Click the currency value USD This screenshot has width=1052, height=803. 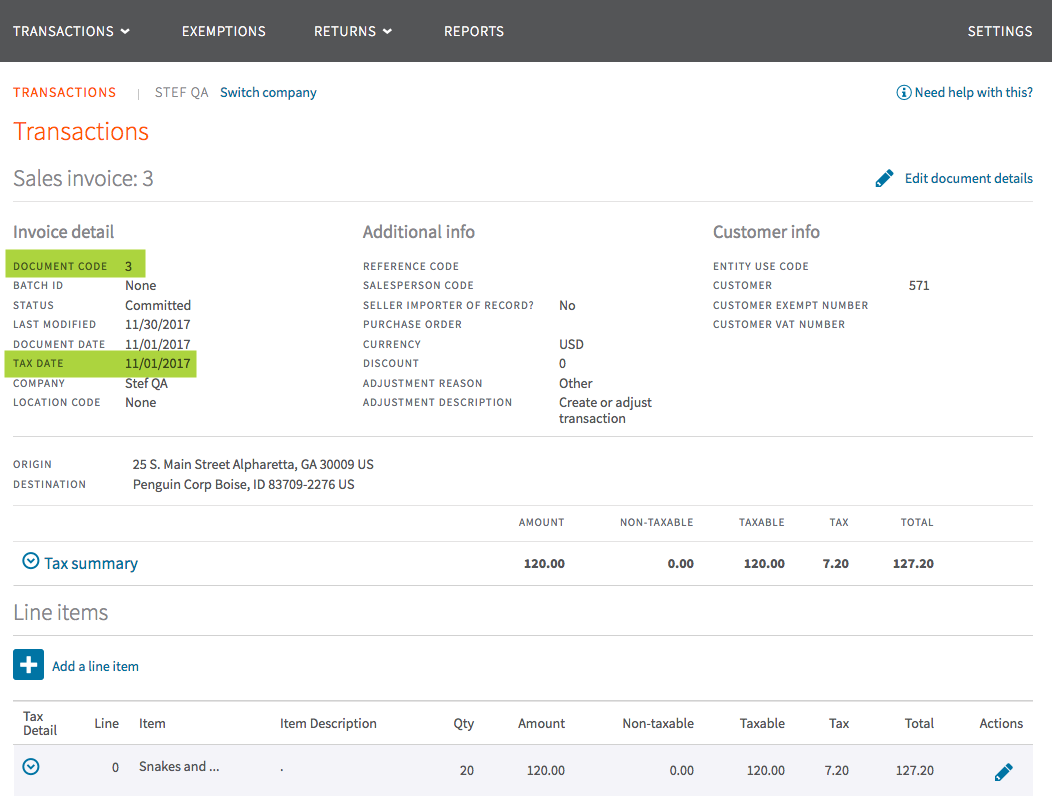click(x=572, y=344)
